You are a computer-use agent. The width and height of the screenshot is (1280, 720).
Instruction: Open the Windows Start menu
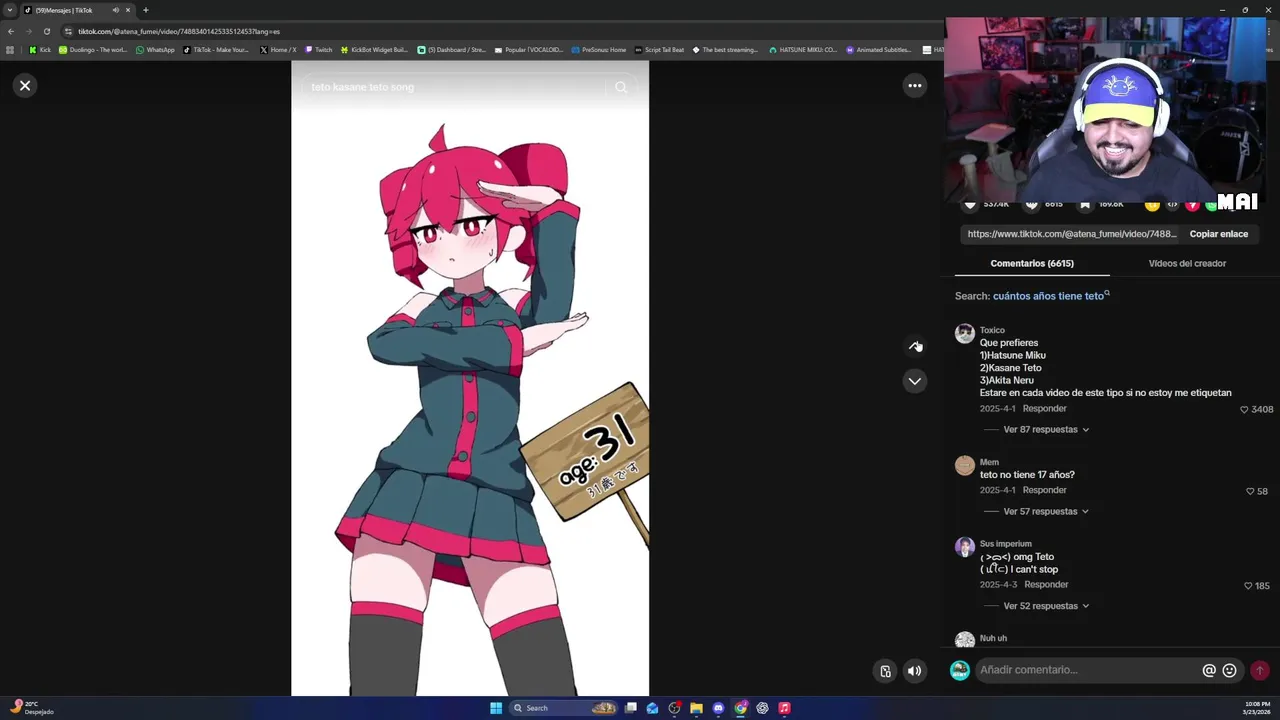(x=496, y=708)
